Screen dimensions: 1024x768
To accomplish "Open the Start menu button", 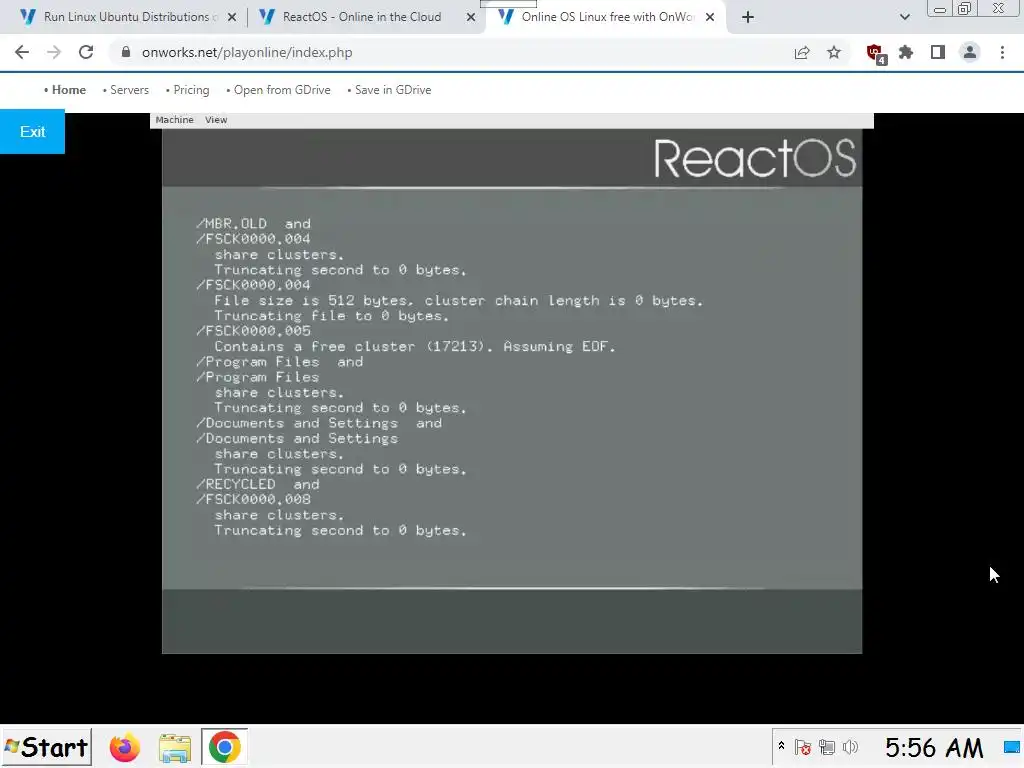I will (46, 747).
